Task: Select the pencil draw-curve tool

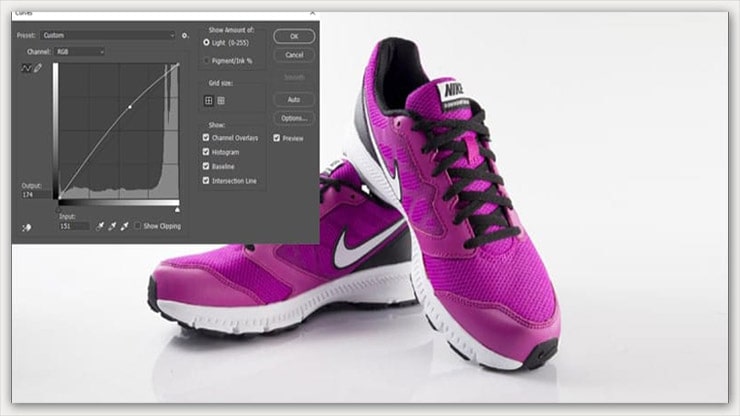Action: (38, 68)
